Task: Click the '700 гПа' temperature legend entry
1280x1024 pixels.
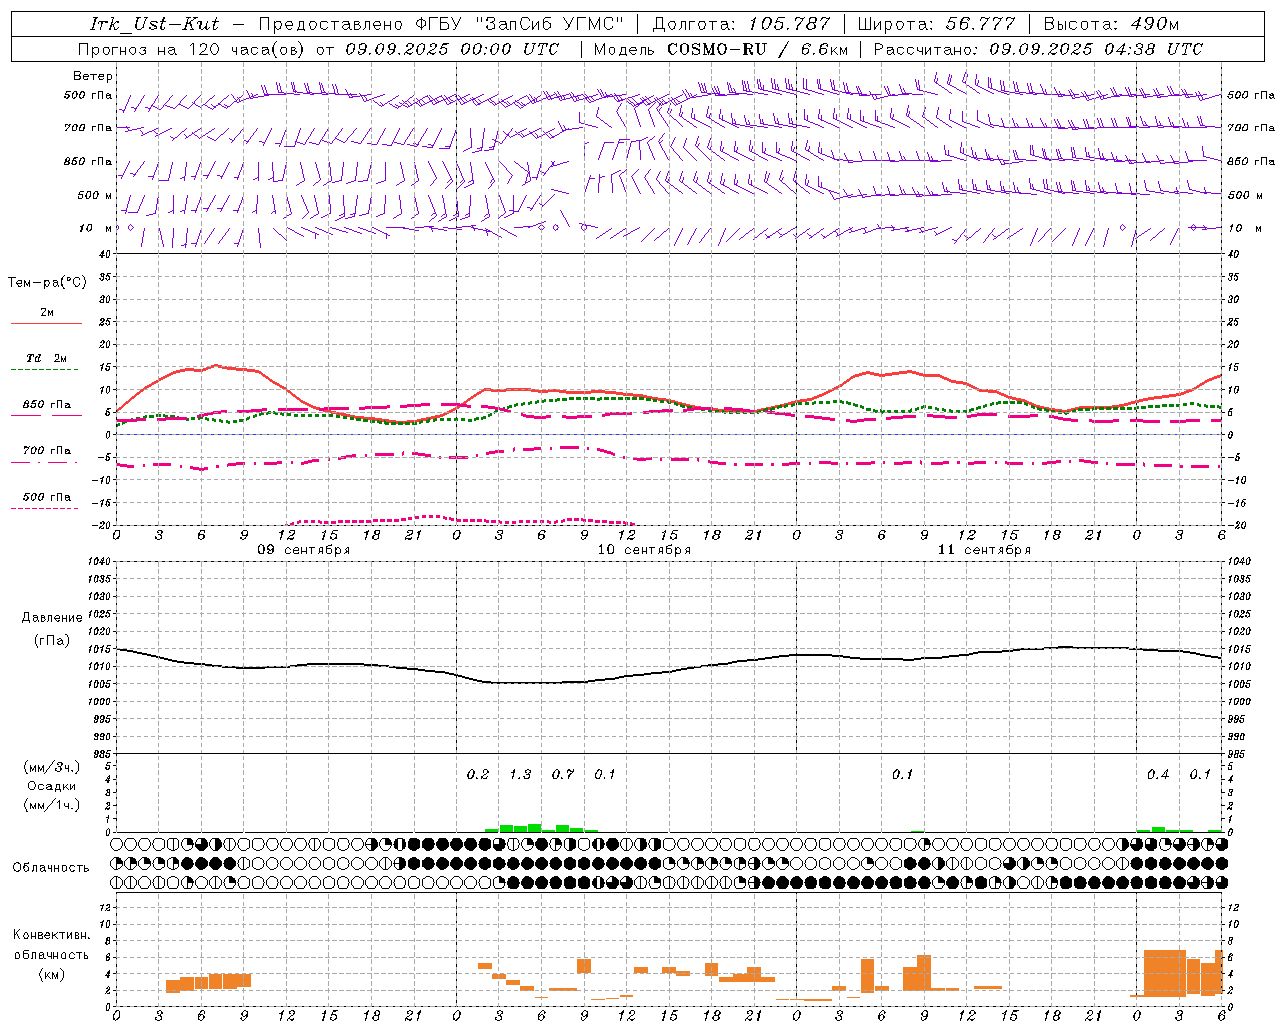Action: (x=46, y=450)
